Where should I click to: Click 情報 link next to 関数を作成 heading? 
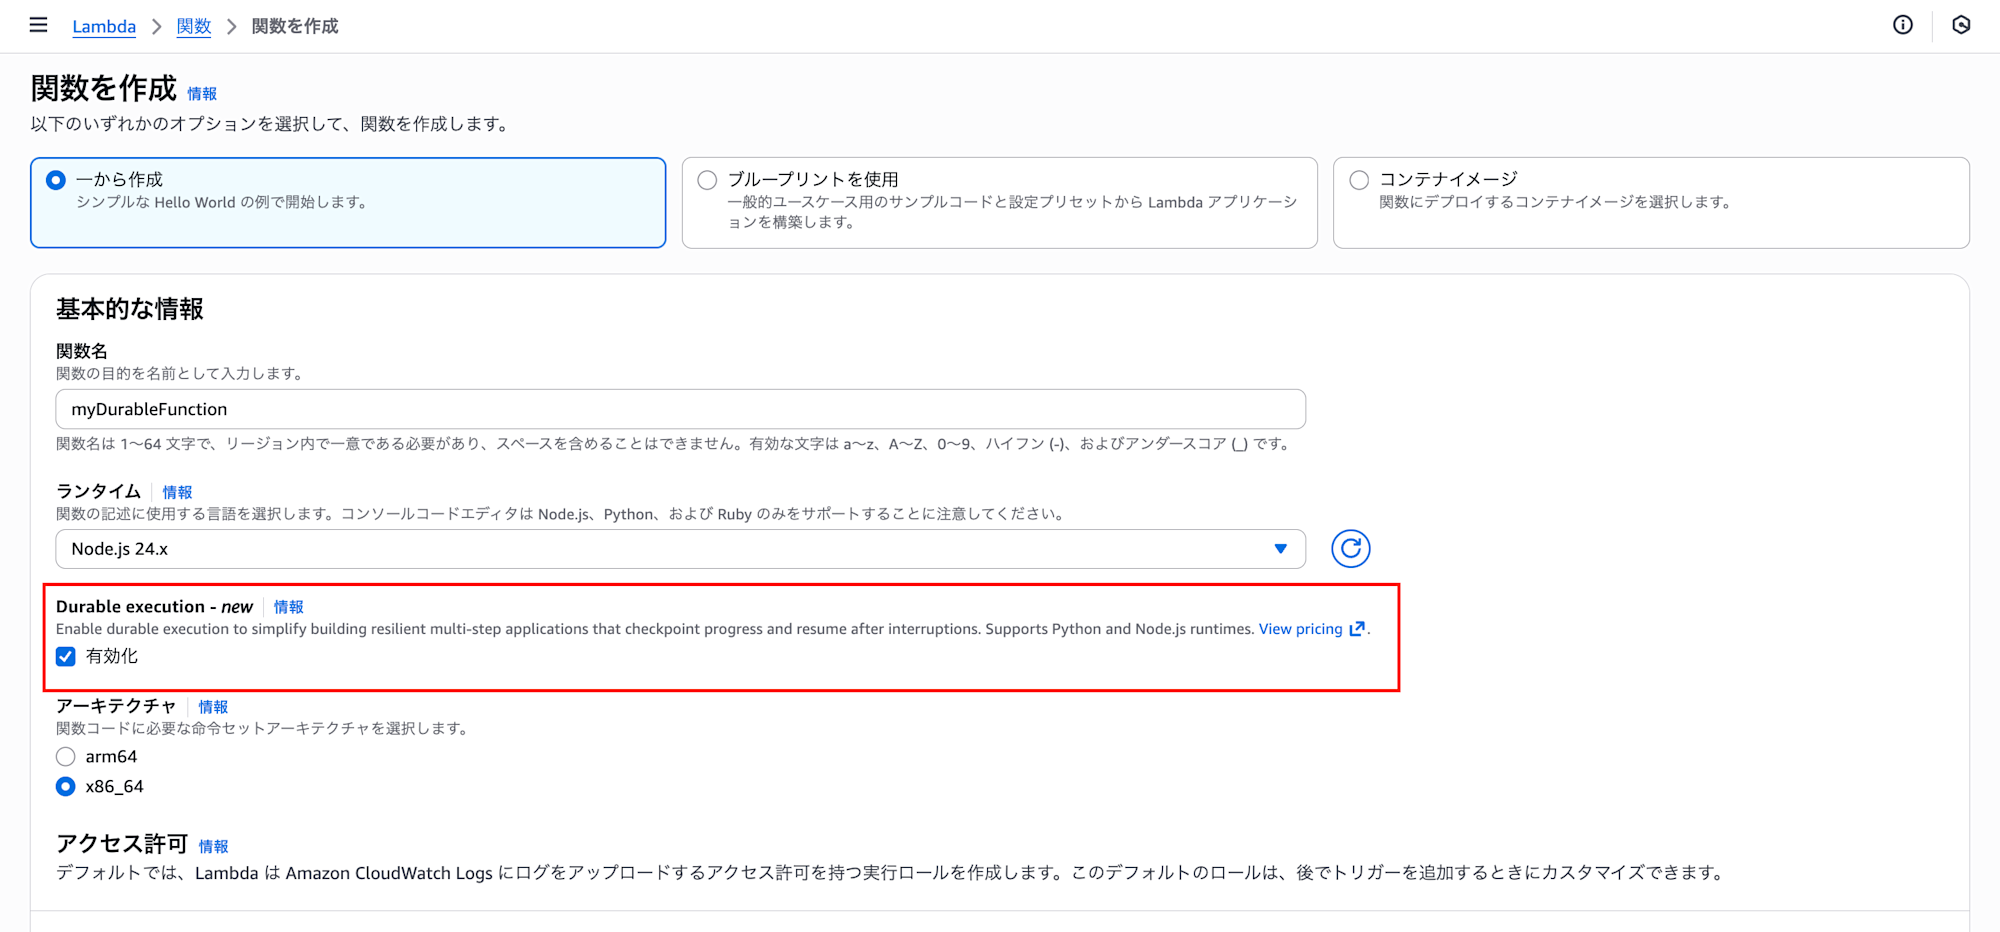202,94
